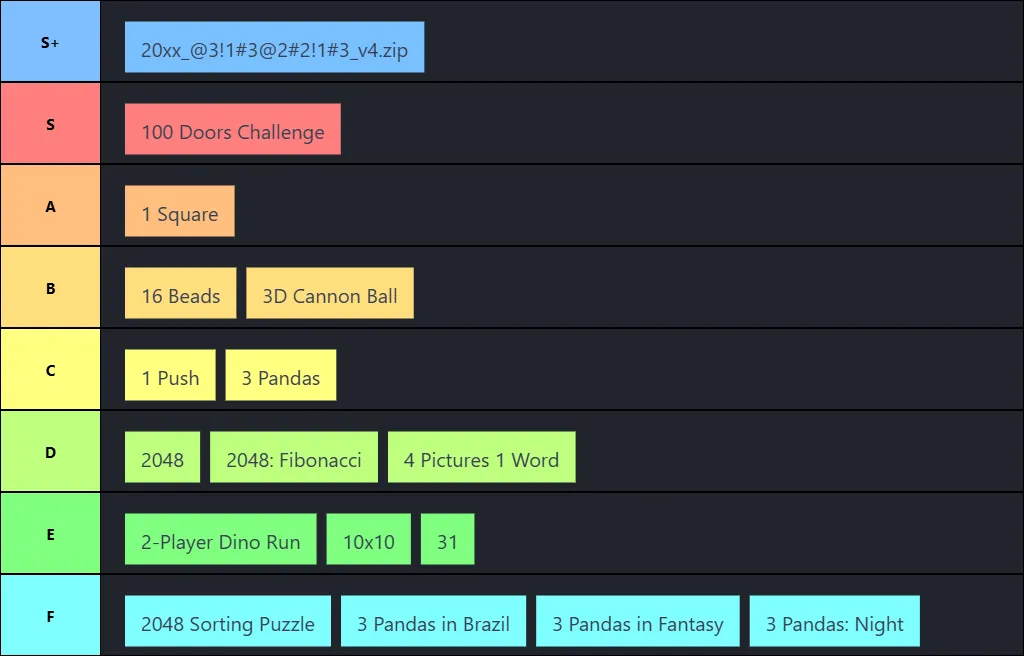The width and height of the screenshot is (1024, 656).
Task: Click 3 Pandas in Brazil tile
Action: coord(434,621)
